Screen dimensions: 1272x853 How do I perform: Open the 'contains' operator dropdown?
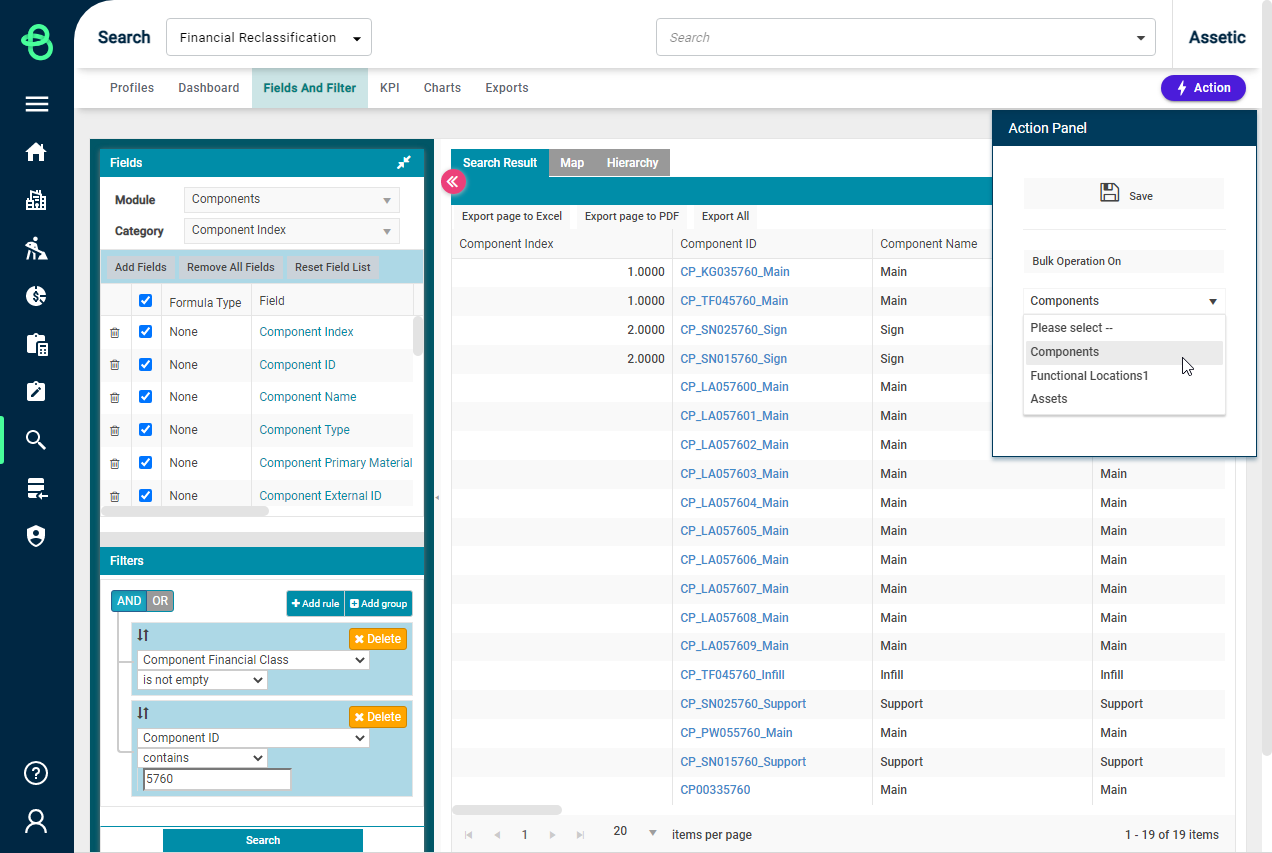coord(202,758)
